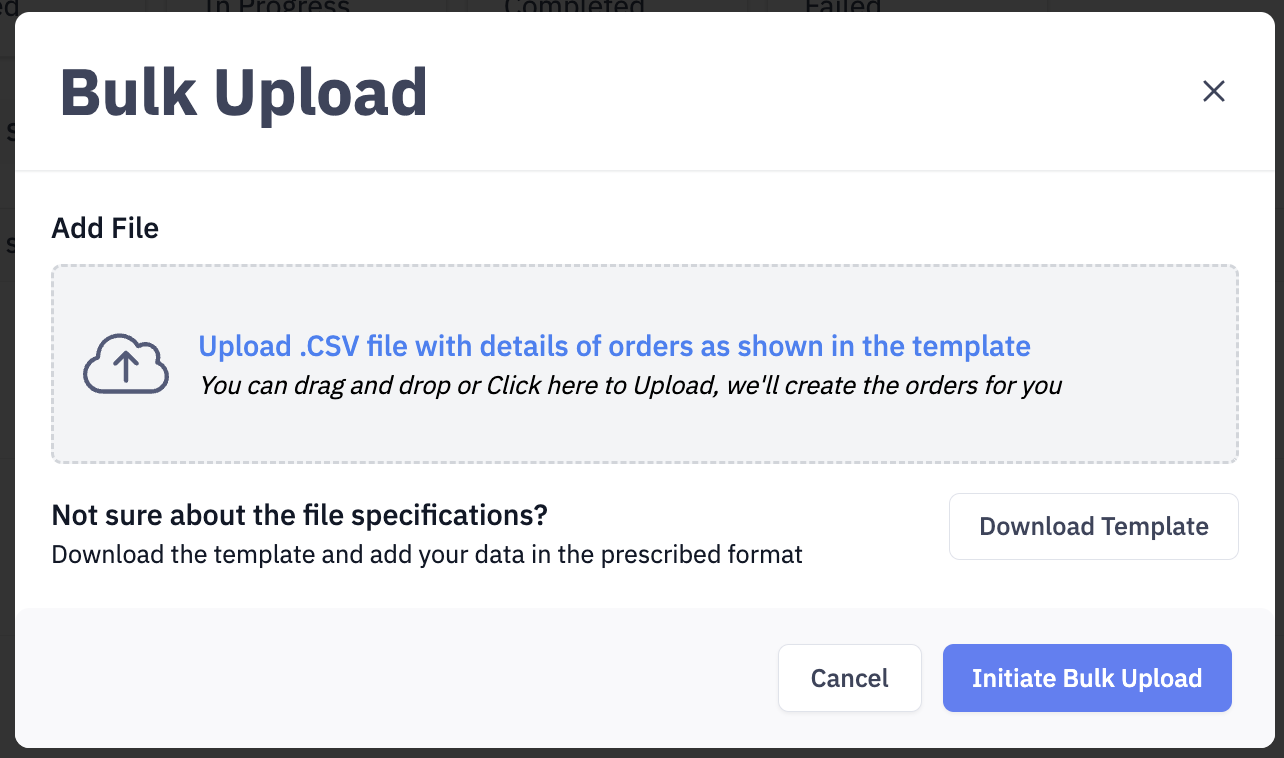Close the Bulk Upload dialog with X
The width and height of the screenshot is (1284, 758).
click(x=1213, y=92)
